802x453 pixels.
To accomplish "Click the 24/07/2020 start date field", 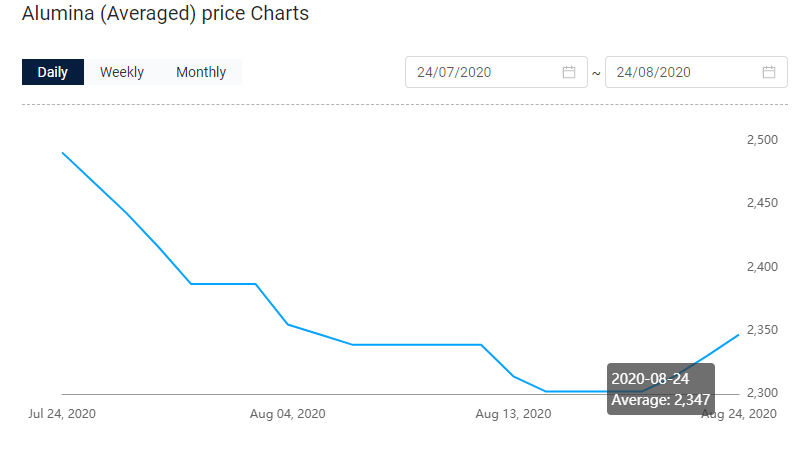I will pos(496,72).
